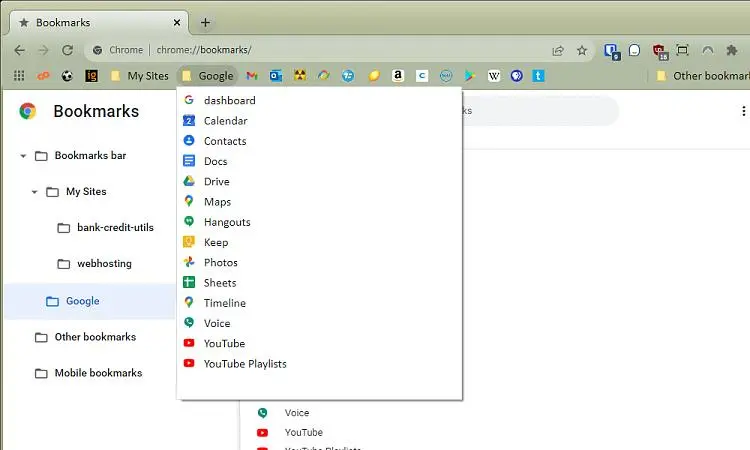Viewport: 750px width, 450px height.
Task: Click the arch-shaped extension icon
Action: pos(708,50)
